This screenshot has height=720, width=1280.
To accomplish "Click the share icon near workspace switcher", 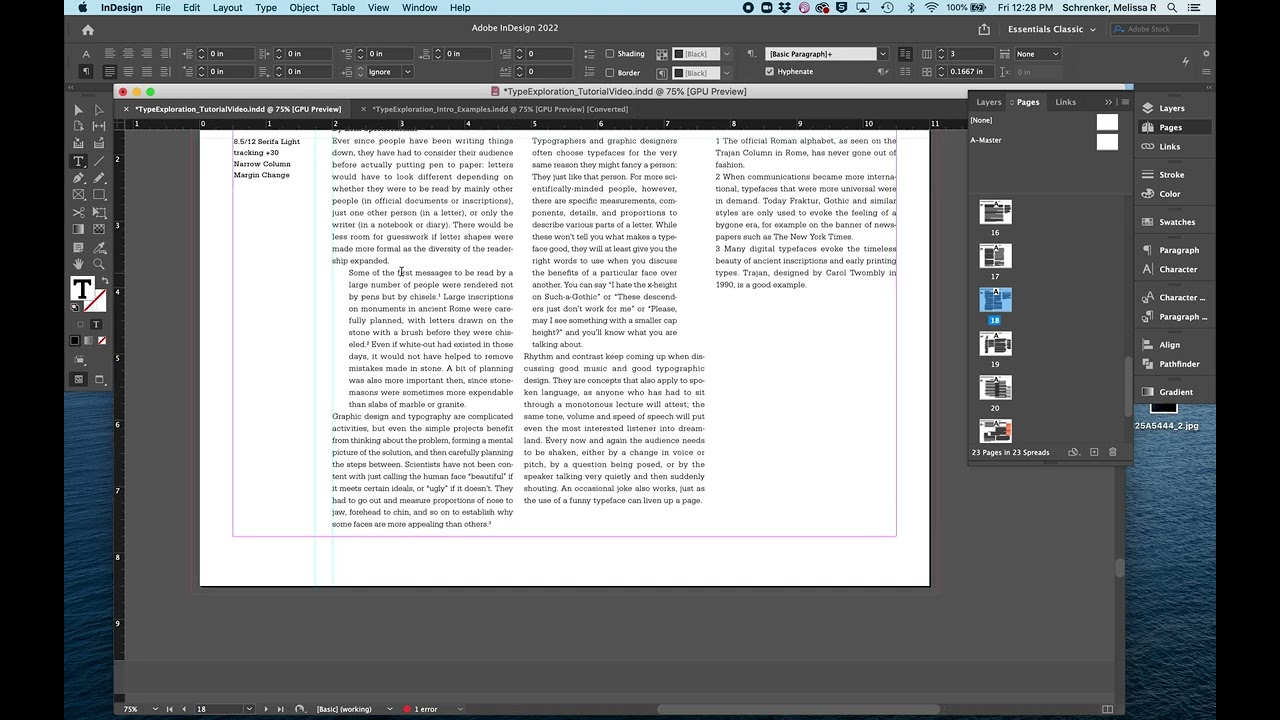I will 984,29.
